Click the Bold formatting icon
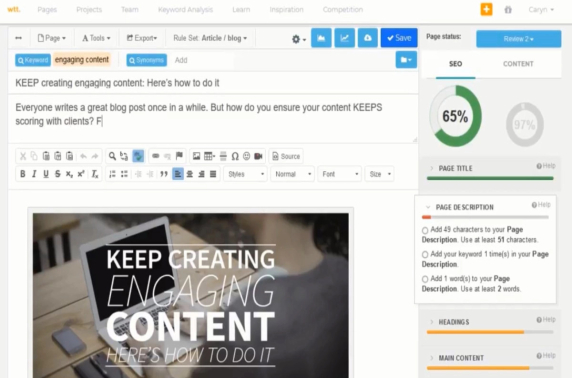This screenshot has width=572, height=378. [x=23, y=174]
